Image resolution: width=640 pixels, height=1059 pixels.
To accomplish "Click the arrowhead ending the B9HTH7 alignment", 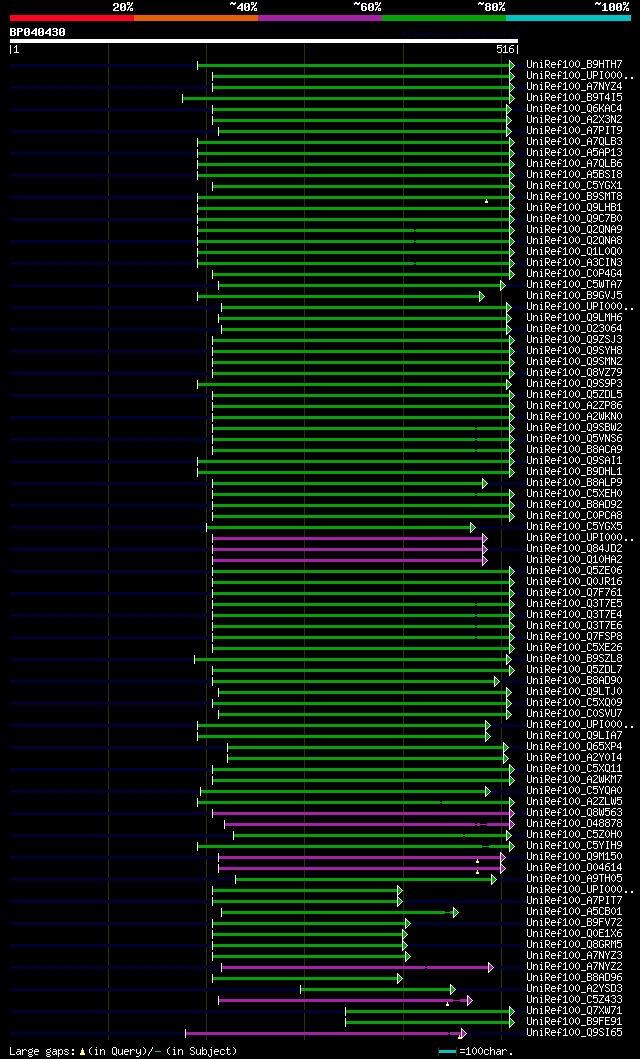I will [512, 65].
